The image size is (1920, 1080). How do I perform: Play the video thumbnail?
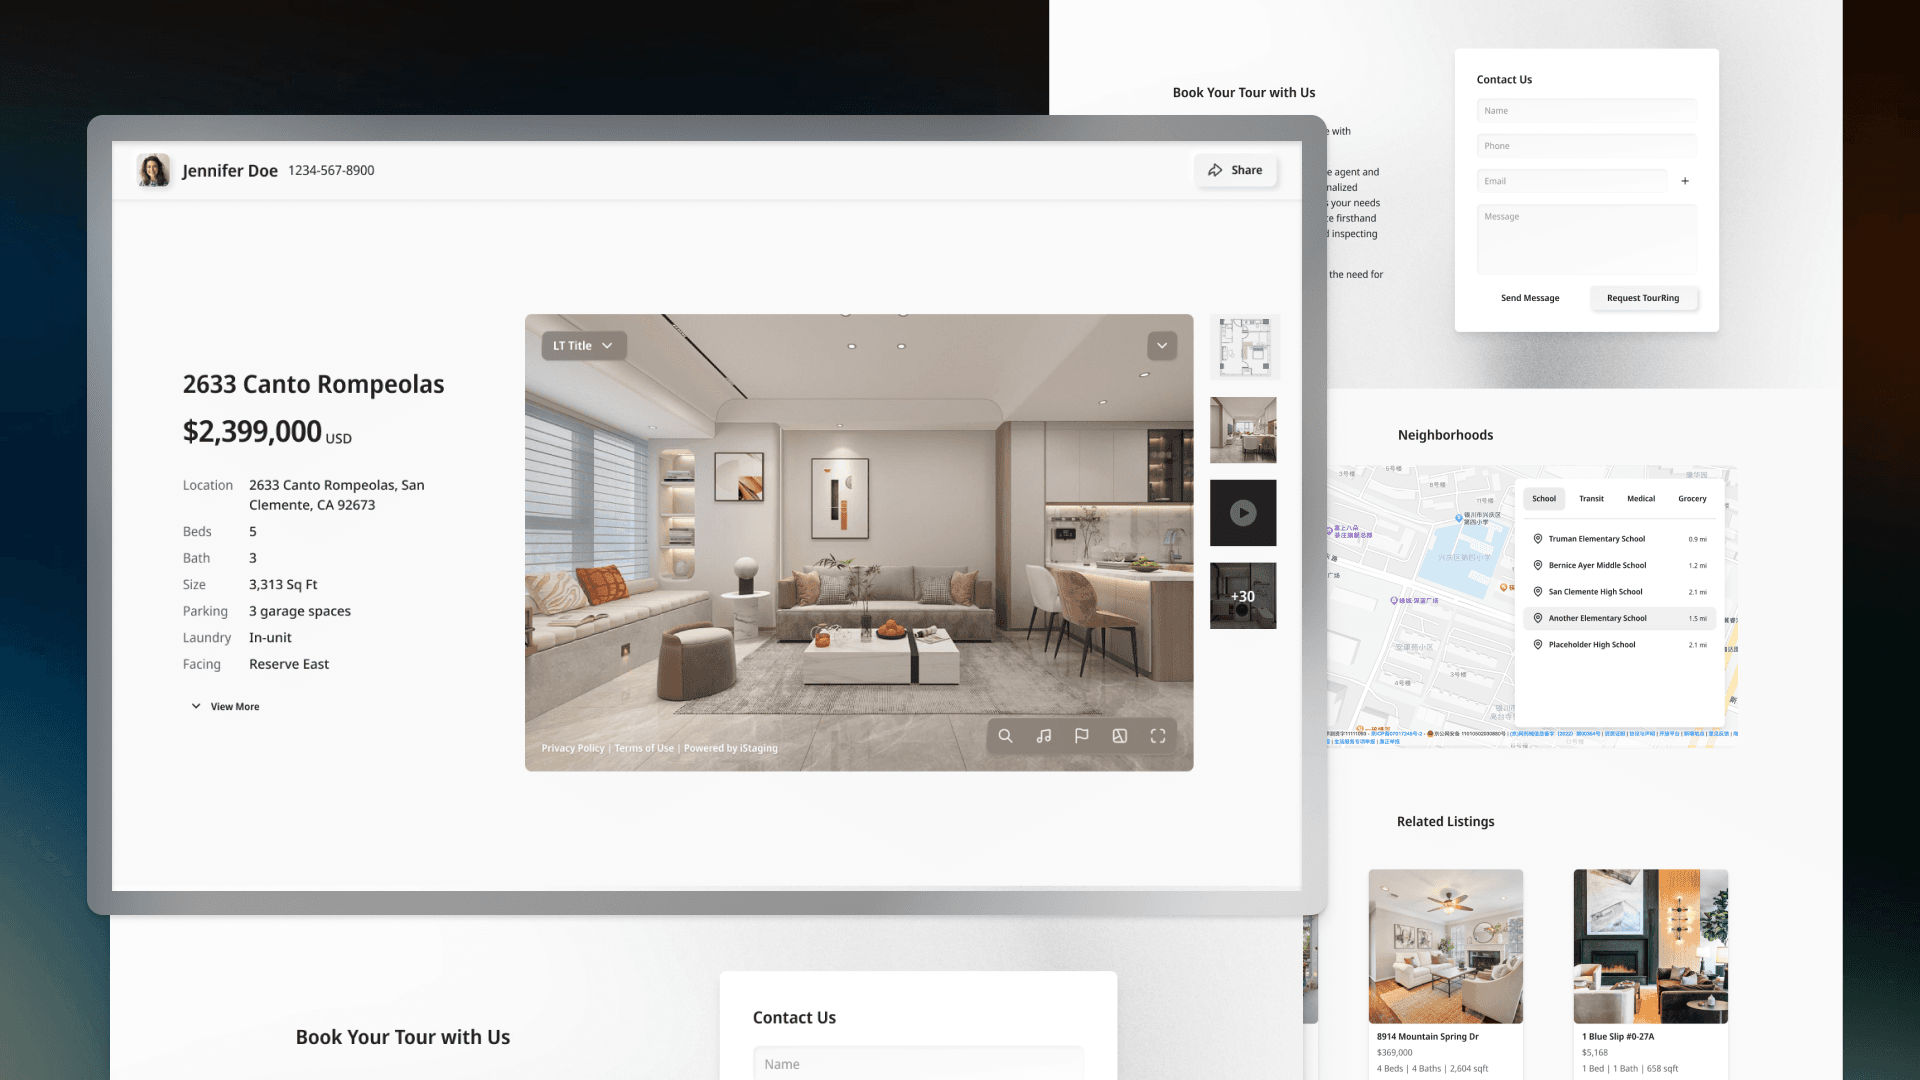1243,513
